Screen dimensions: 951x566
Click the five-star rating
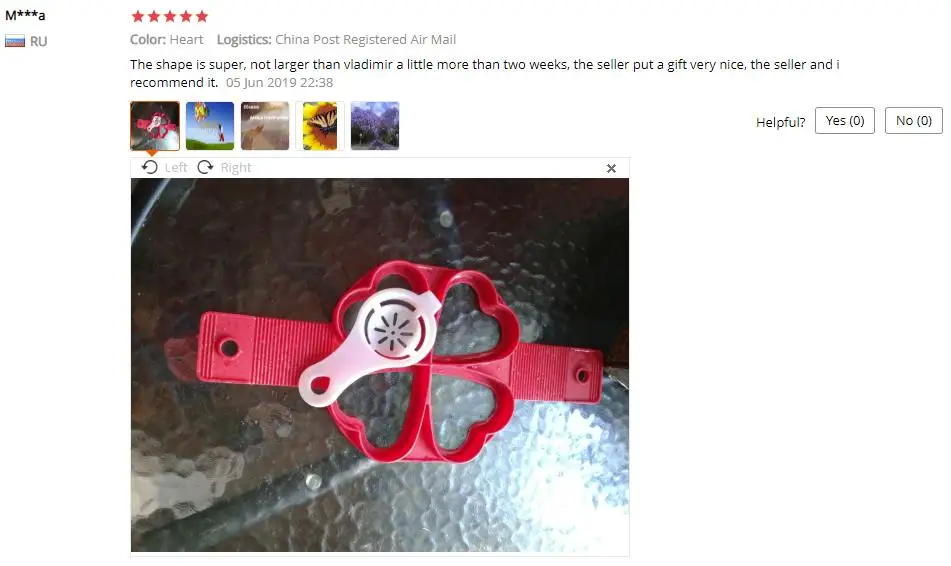(170, 16)
